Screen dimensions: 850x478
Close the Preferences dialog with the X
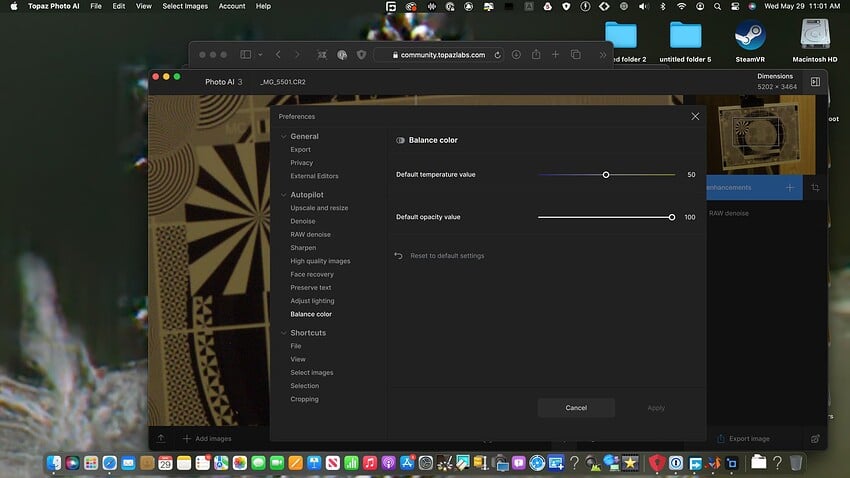695,117
